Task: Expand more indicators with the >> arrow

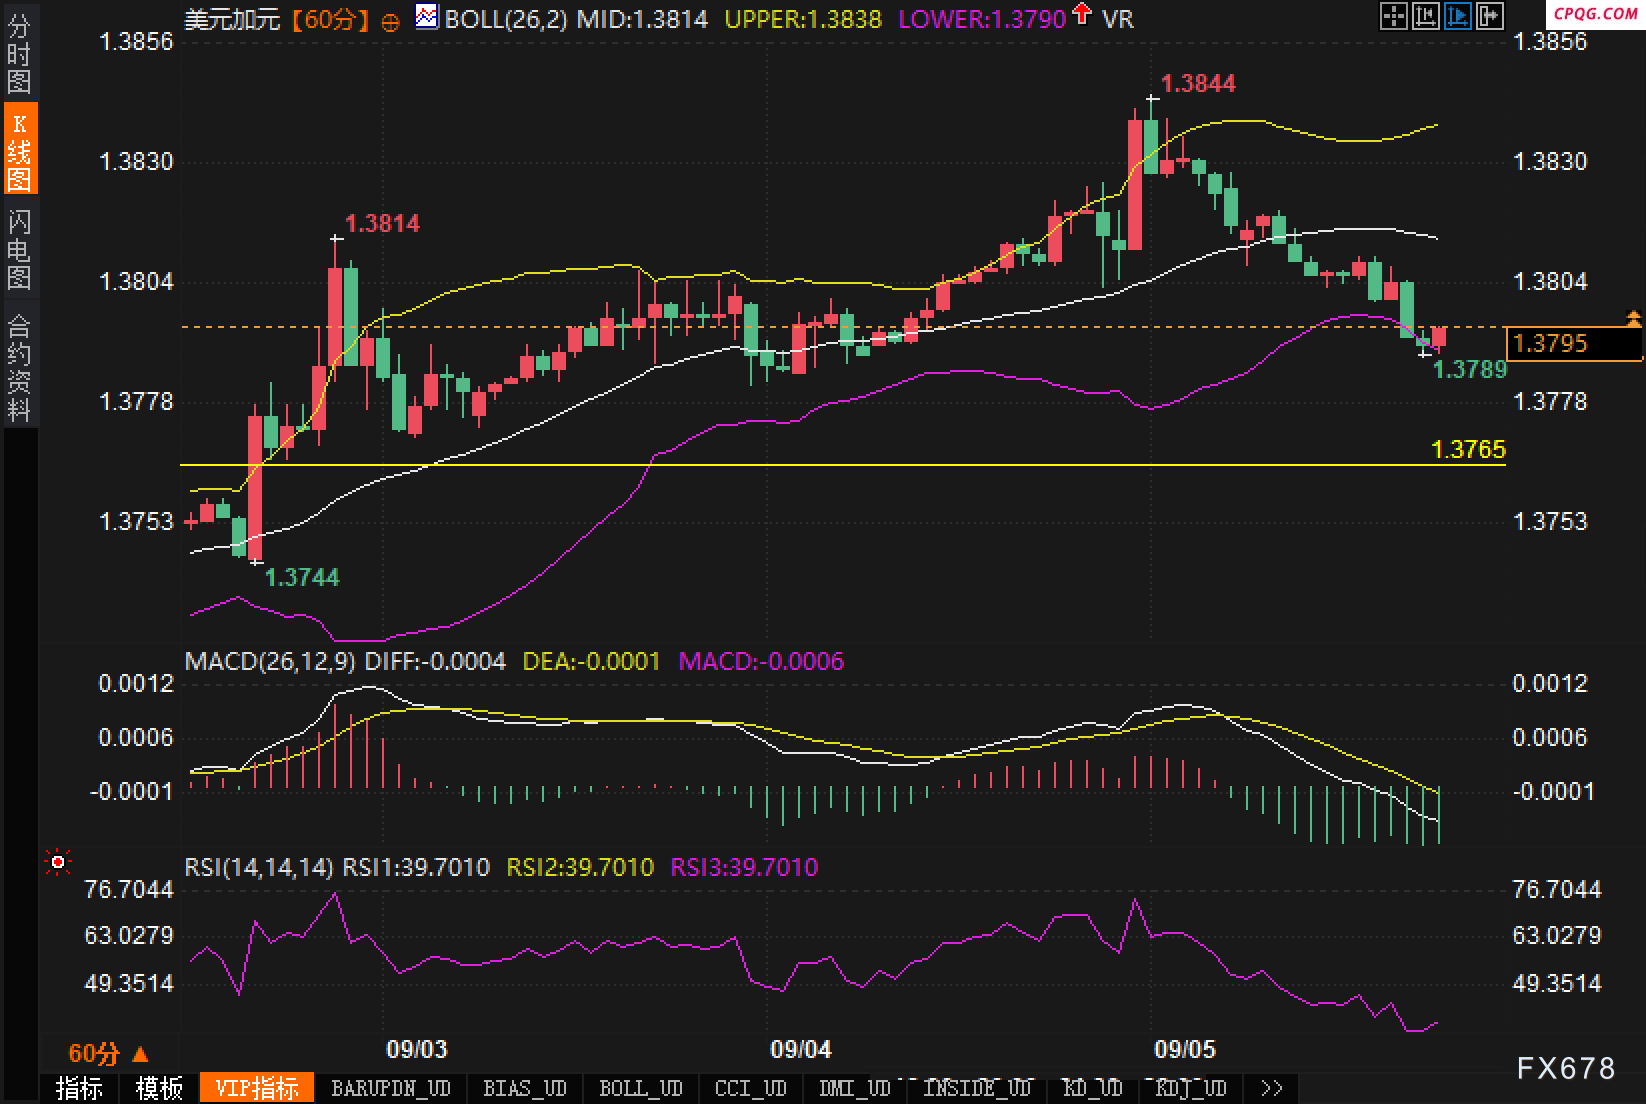Action: click(1271, 1088)
